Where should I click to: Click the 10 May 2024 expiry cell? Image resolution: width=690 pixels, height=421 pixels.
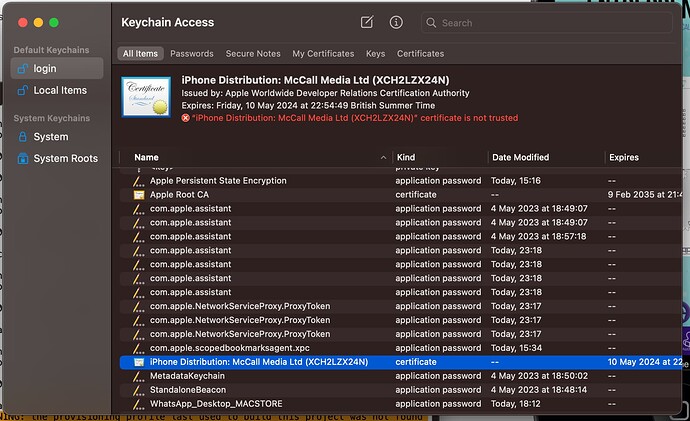point(644,362)
